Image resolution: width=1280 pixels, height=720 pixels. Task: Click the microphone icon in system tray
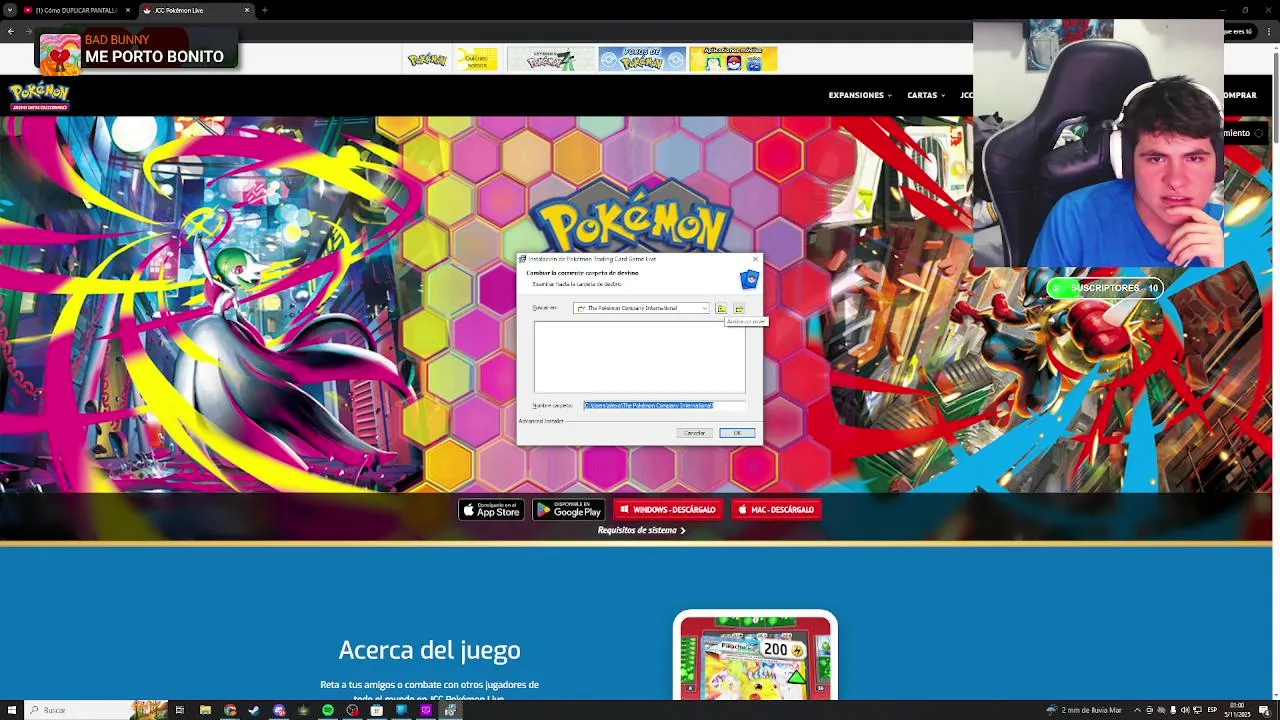[x=1173, y=710]
